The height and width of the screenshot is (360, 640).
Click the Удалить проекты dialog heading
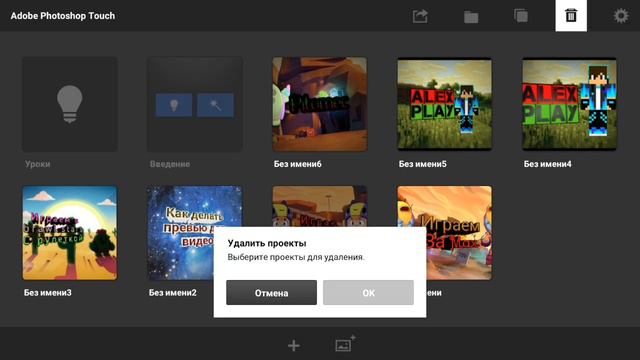267,243
